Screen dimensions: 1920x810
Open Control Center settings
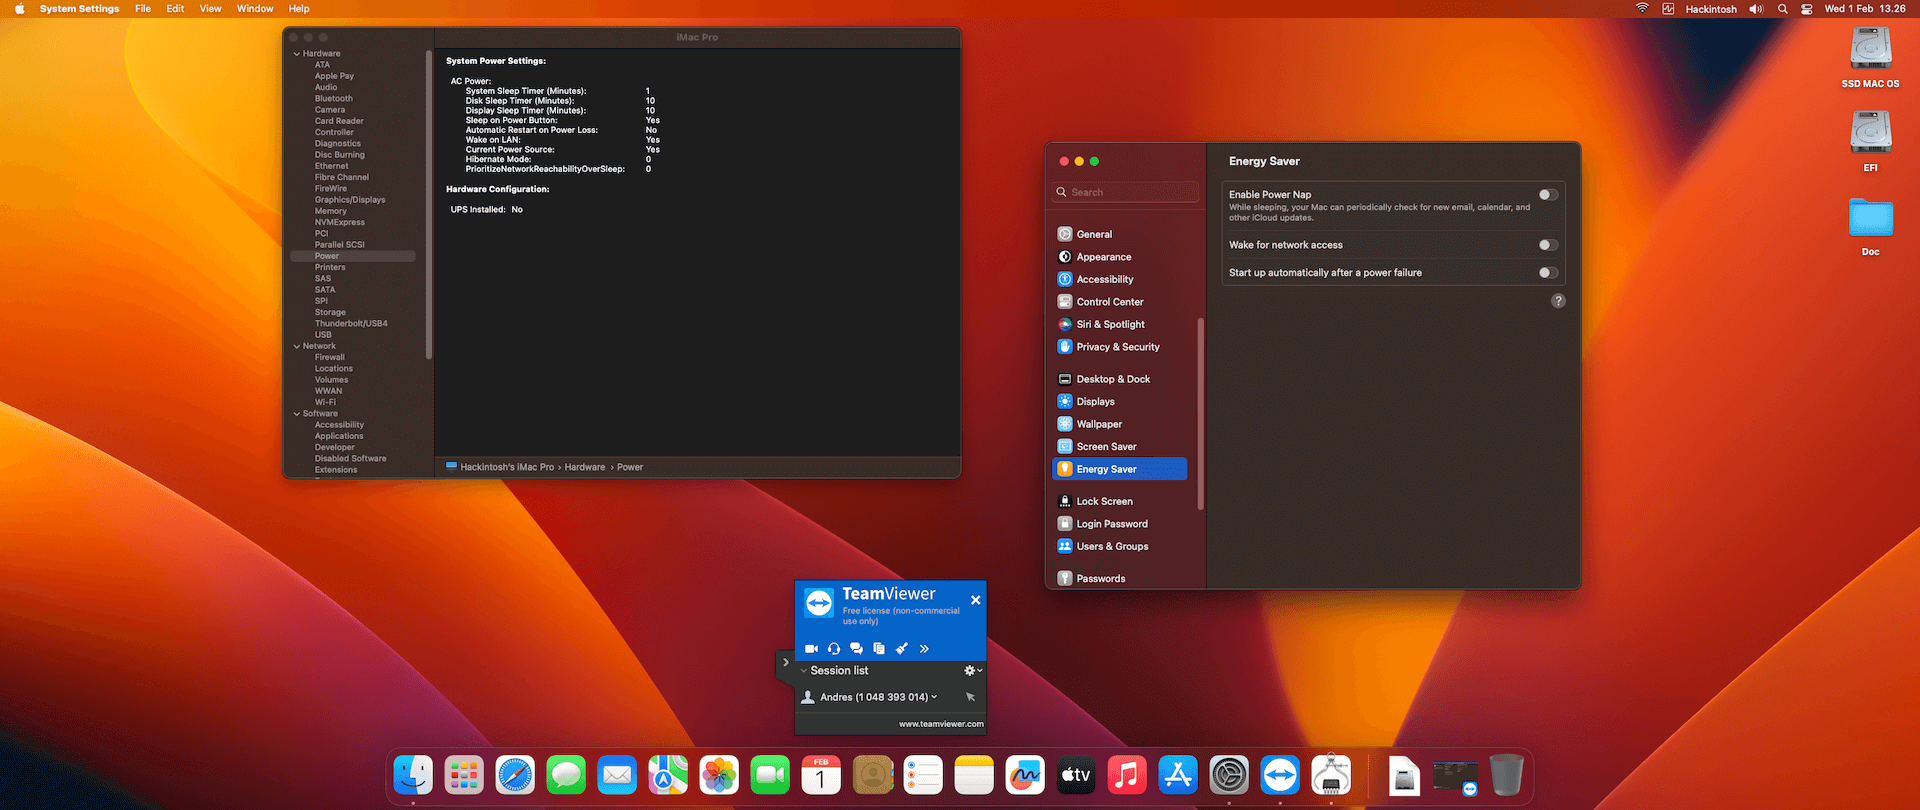pos(1120,302)
